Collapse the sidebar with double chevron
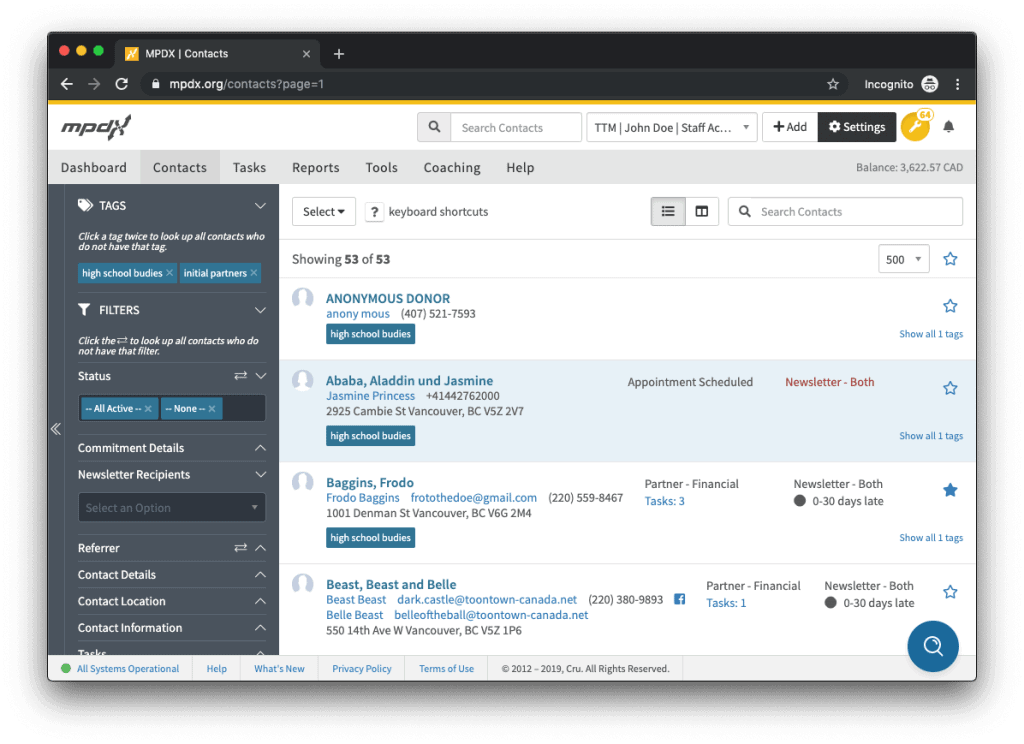 point(56,429)
